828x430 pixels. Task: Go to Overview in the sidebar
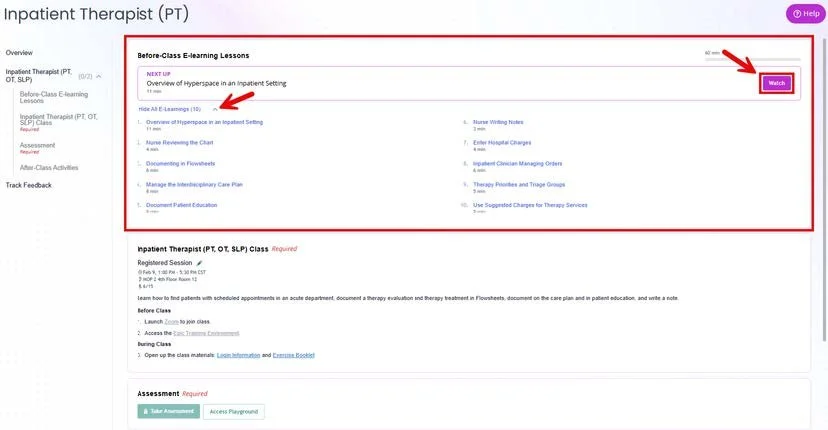19,53
